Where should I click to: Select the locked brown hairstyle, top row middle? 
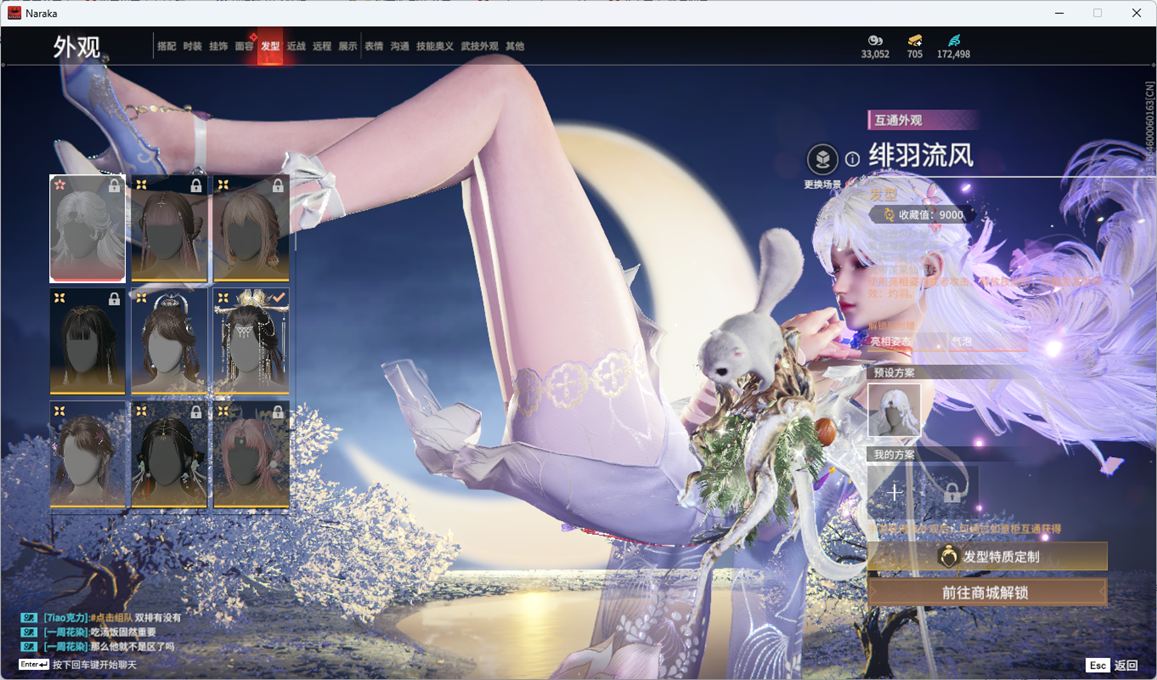(169, 229)
